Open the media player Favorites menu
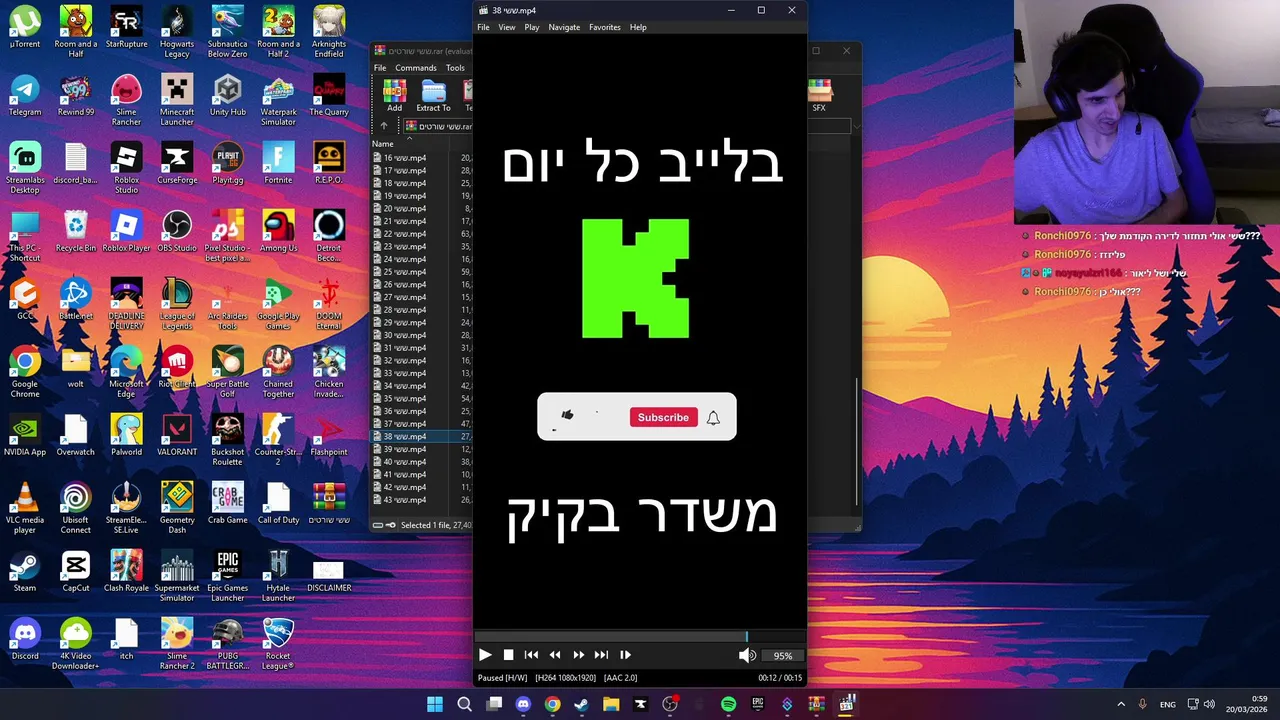This screenshot has width=1280, height=720. click(605, 27)
